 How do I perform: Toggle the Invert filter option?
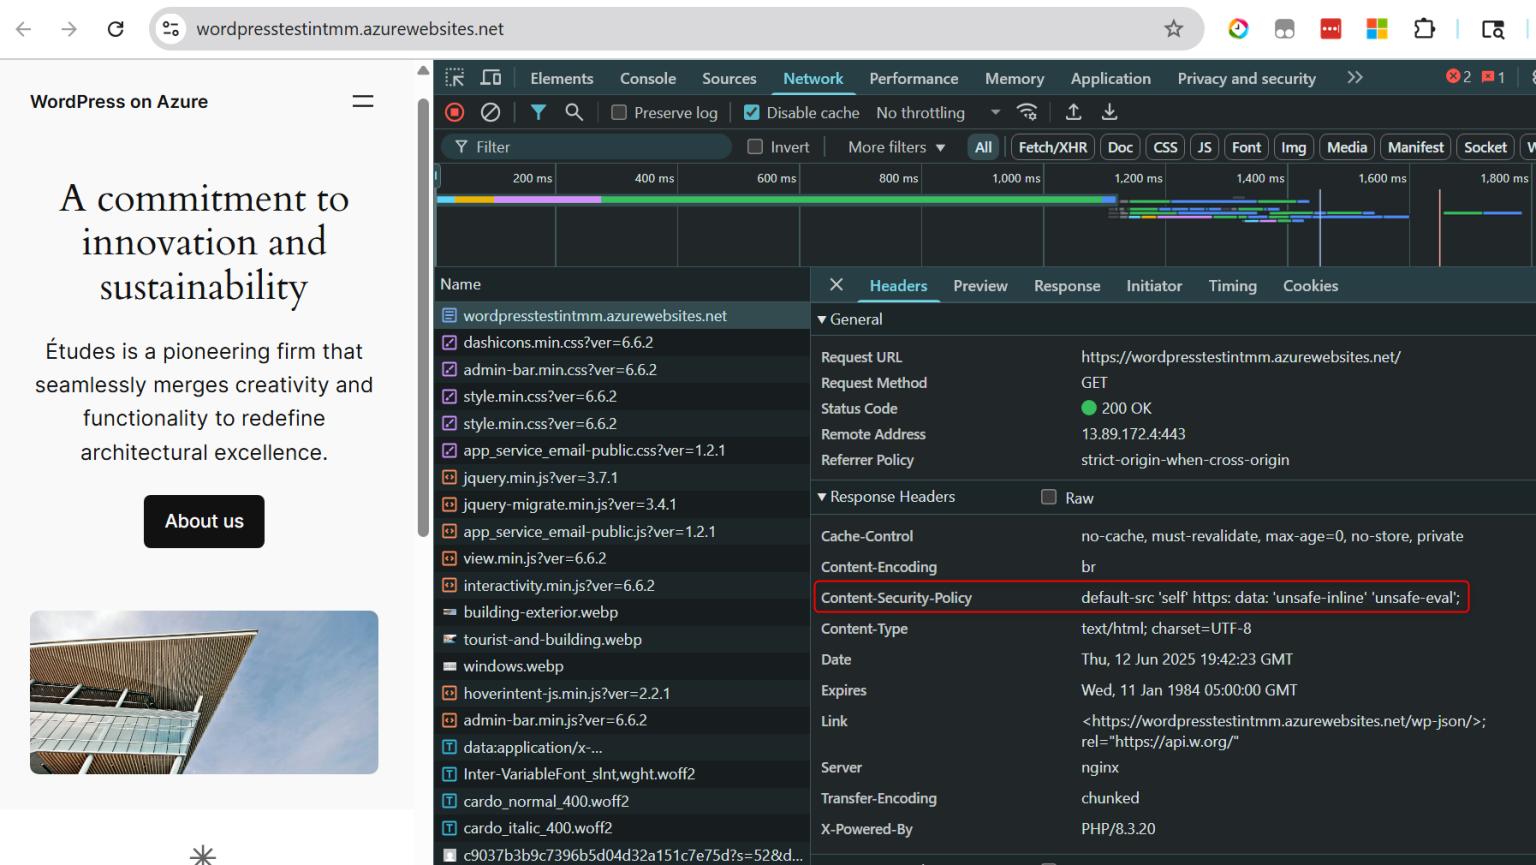click(757, 146)
